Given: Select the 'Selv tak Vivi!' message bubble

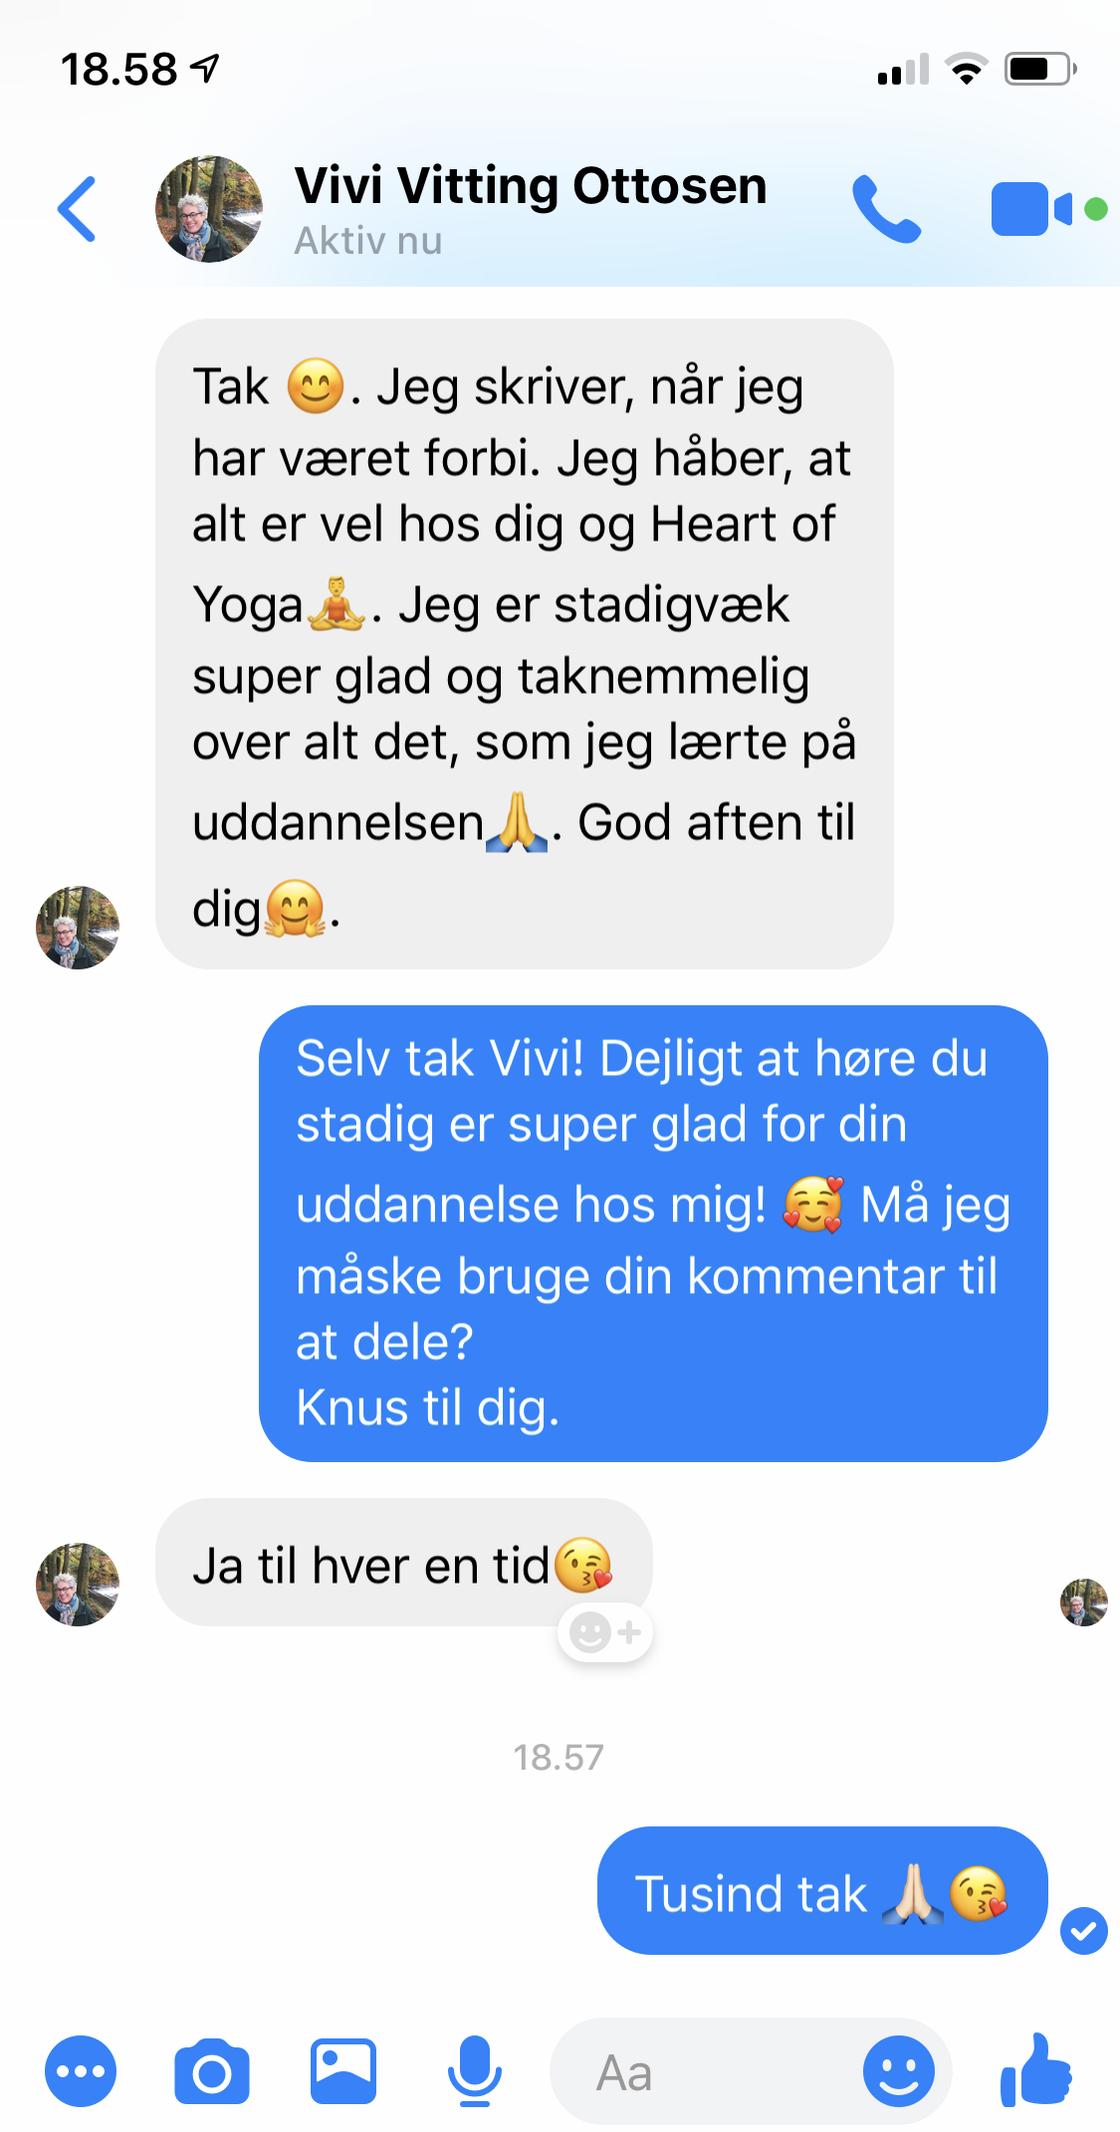Looking at the screenshot, I should pyautogui.click(x=653, y=1233).
